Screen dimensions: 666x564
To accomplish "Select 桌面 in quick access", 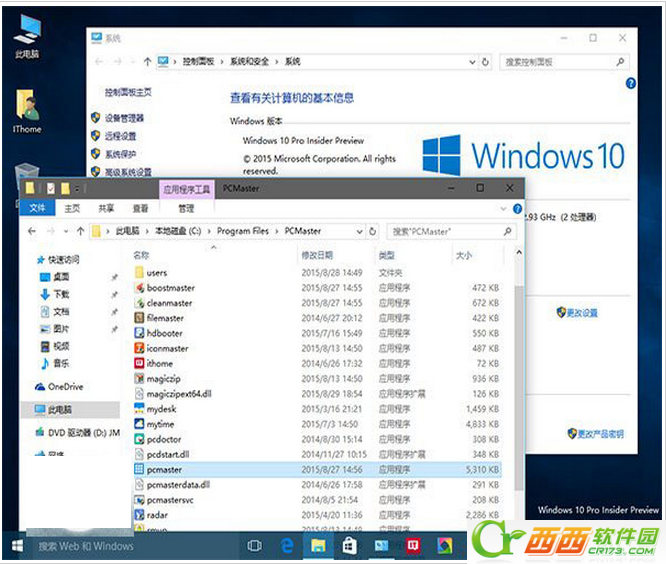I will pyautogui.click(x=61, y=277).
